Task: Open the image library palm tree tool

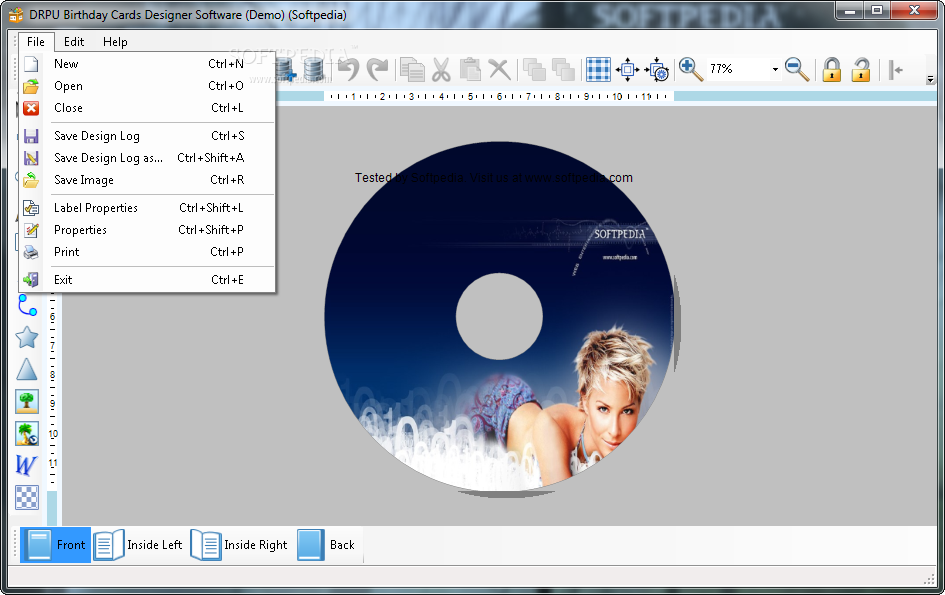Action: (27, 433)
